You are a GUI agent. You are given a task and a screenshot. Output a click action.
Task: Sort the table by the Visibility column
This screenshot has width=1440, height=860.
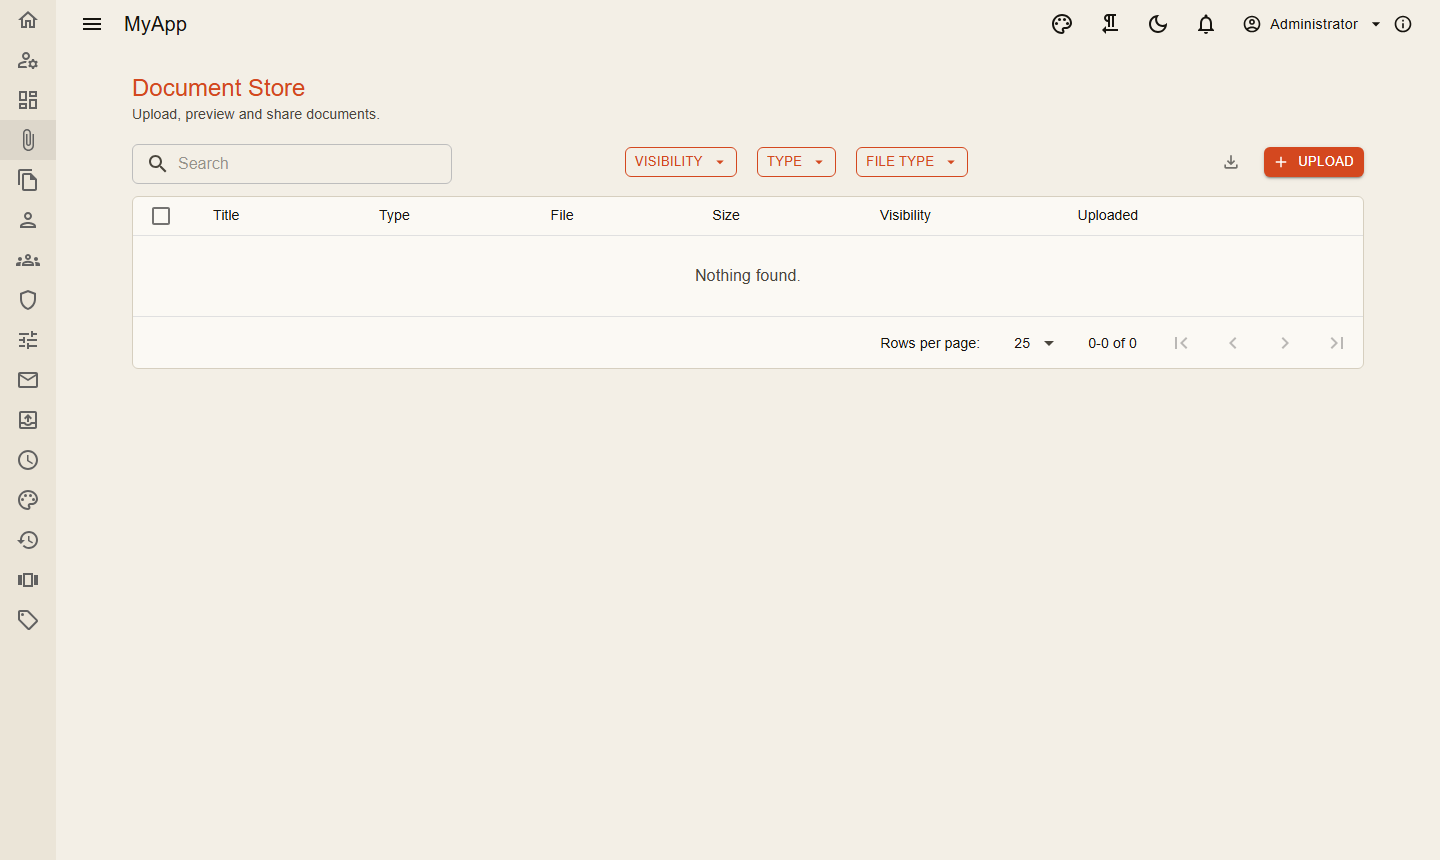coord(905,215)
